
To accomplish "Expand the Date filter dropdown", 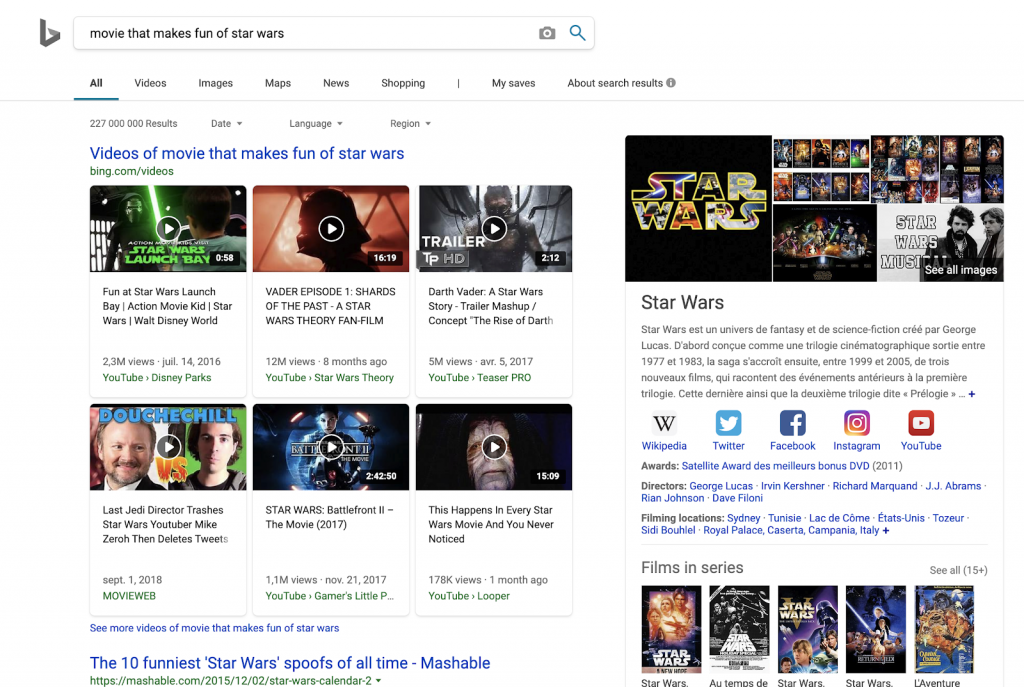I will tap(227, 124).
